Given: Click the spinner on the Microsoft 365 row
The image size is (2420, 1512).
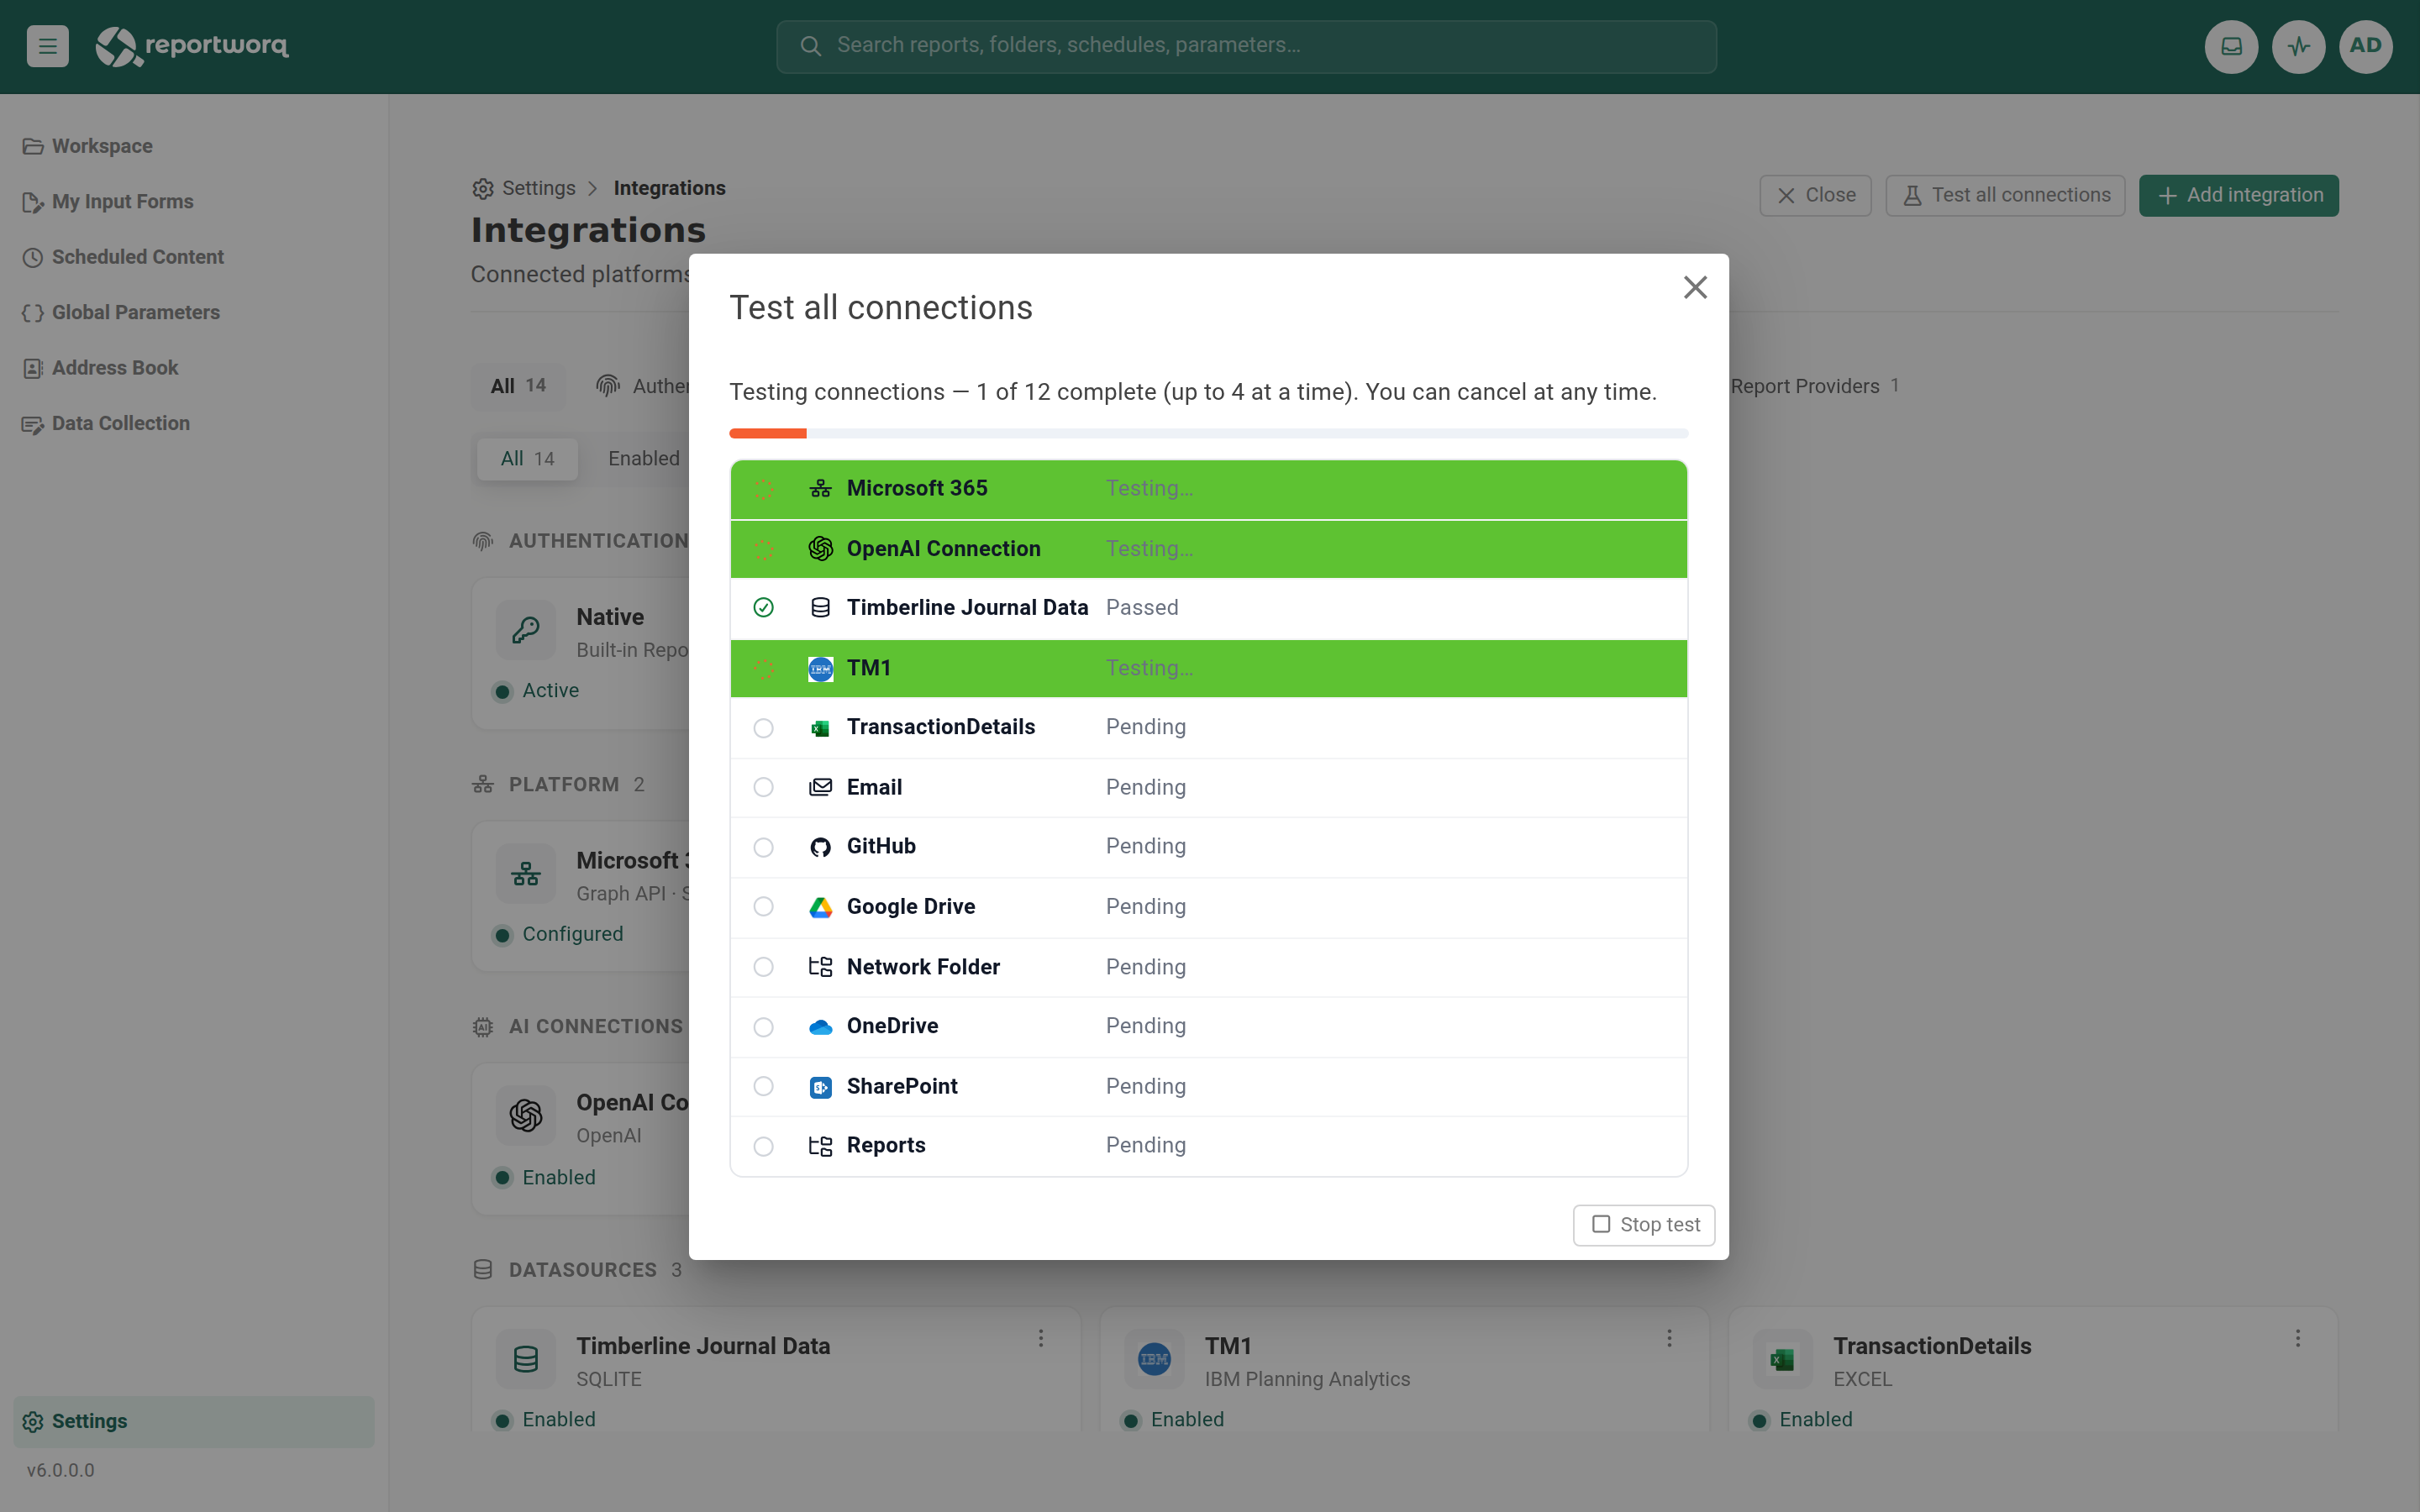Looking at the screenshot, I should pos(763,489).
